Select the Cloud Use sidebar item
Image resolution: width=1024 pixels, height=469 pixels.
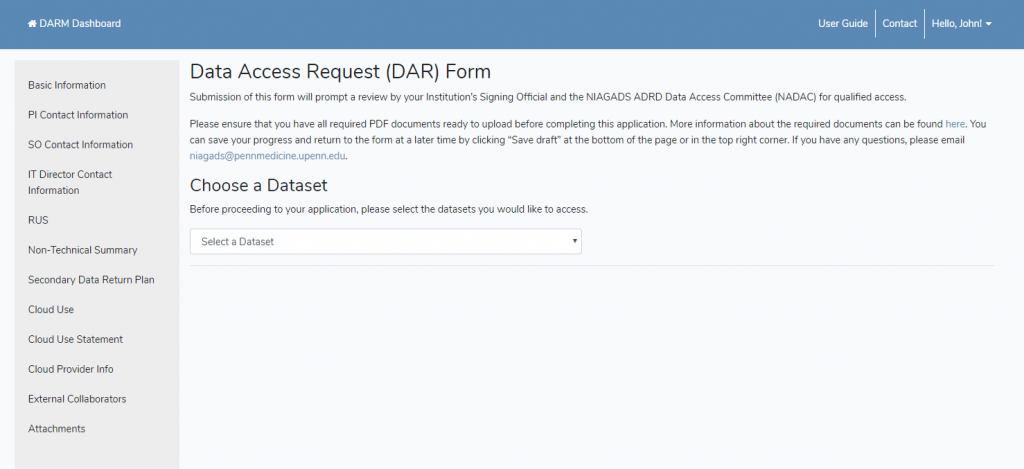point(51,310)
